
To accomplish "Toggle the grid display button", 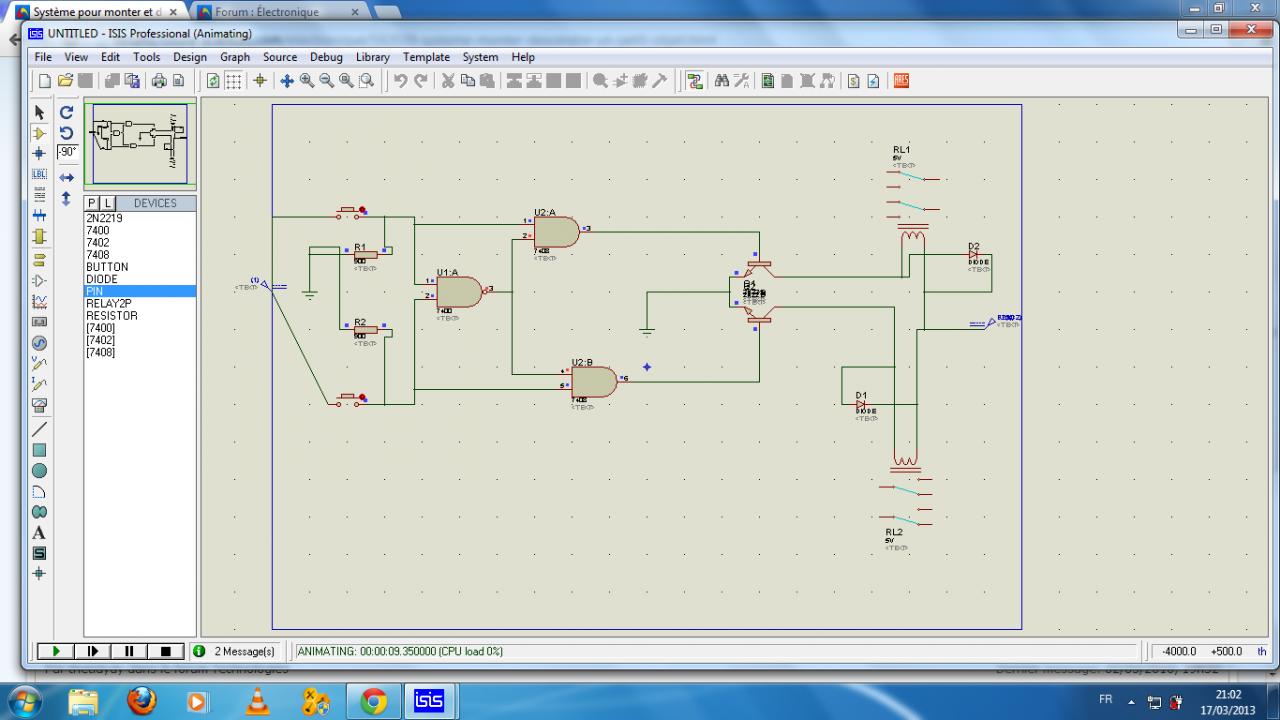I will coord(233,81).
